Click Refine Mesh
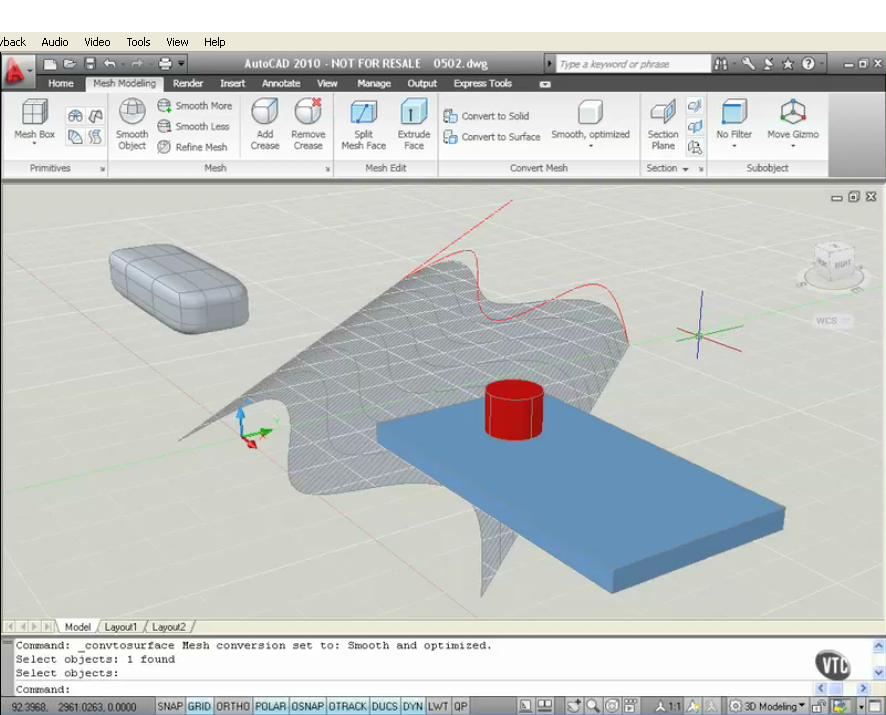The height and width of the screenshot is (715, 886). tap(193, 147)
